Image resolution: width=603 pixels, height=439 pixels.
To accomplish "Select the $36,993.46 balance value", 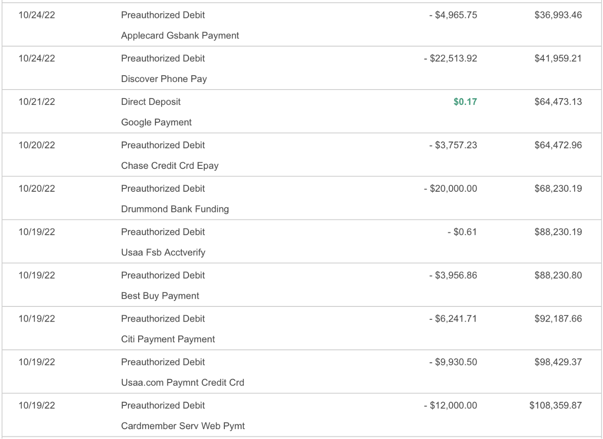I will click(x=558, y=15).
